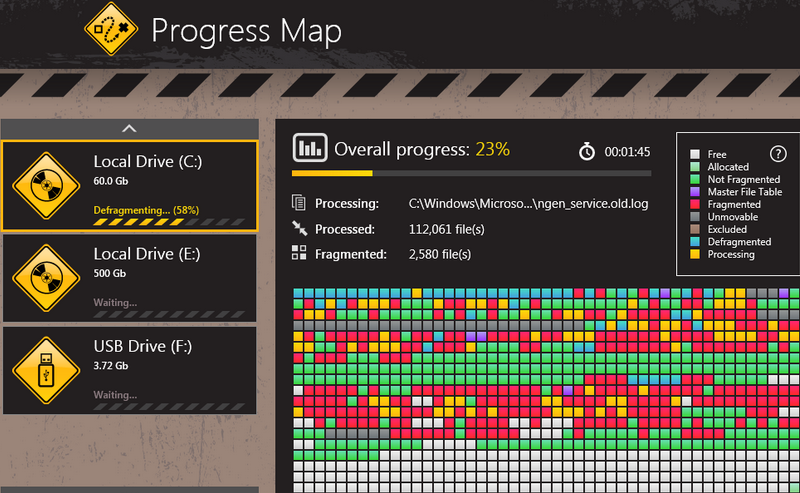Open legend help question mark
Image resolution: width=800 pixels, height=493 pixels.
click(x=777, y=153)
